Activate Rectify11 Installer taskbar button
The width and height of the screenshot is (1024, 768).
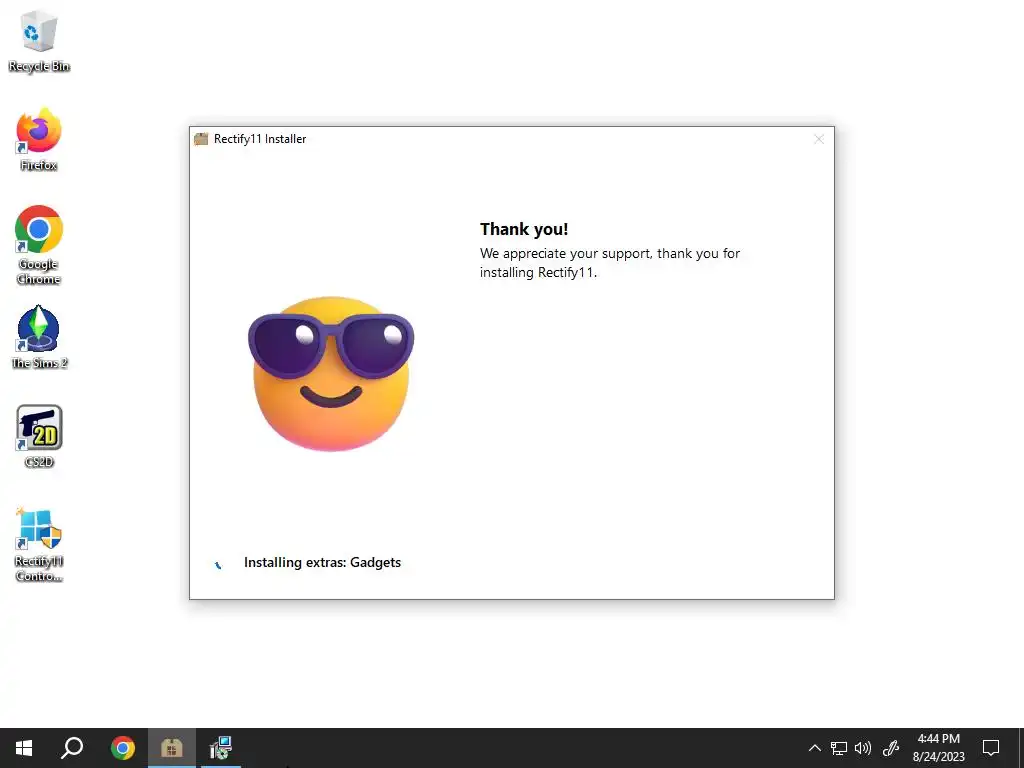pyautogui.click(x=172, y=748)
